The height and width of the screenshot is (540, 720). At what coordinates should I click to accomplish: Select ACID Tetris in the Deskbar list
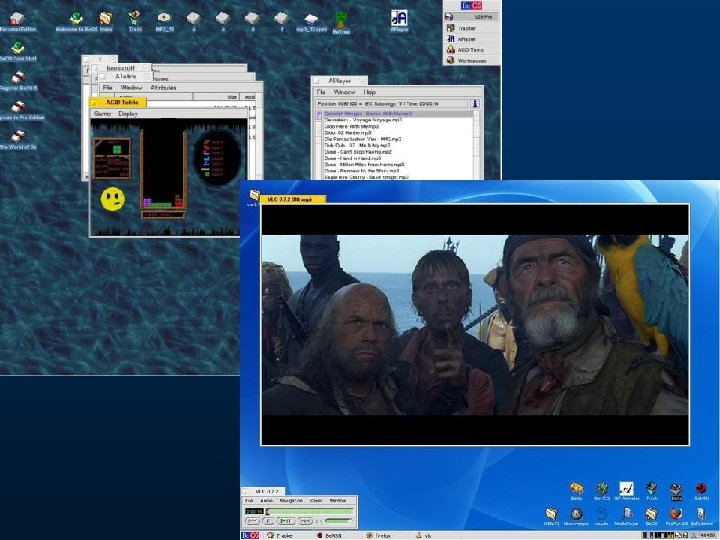pyautogui.click(x=472, y=50)
